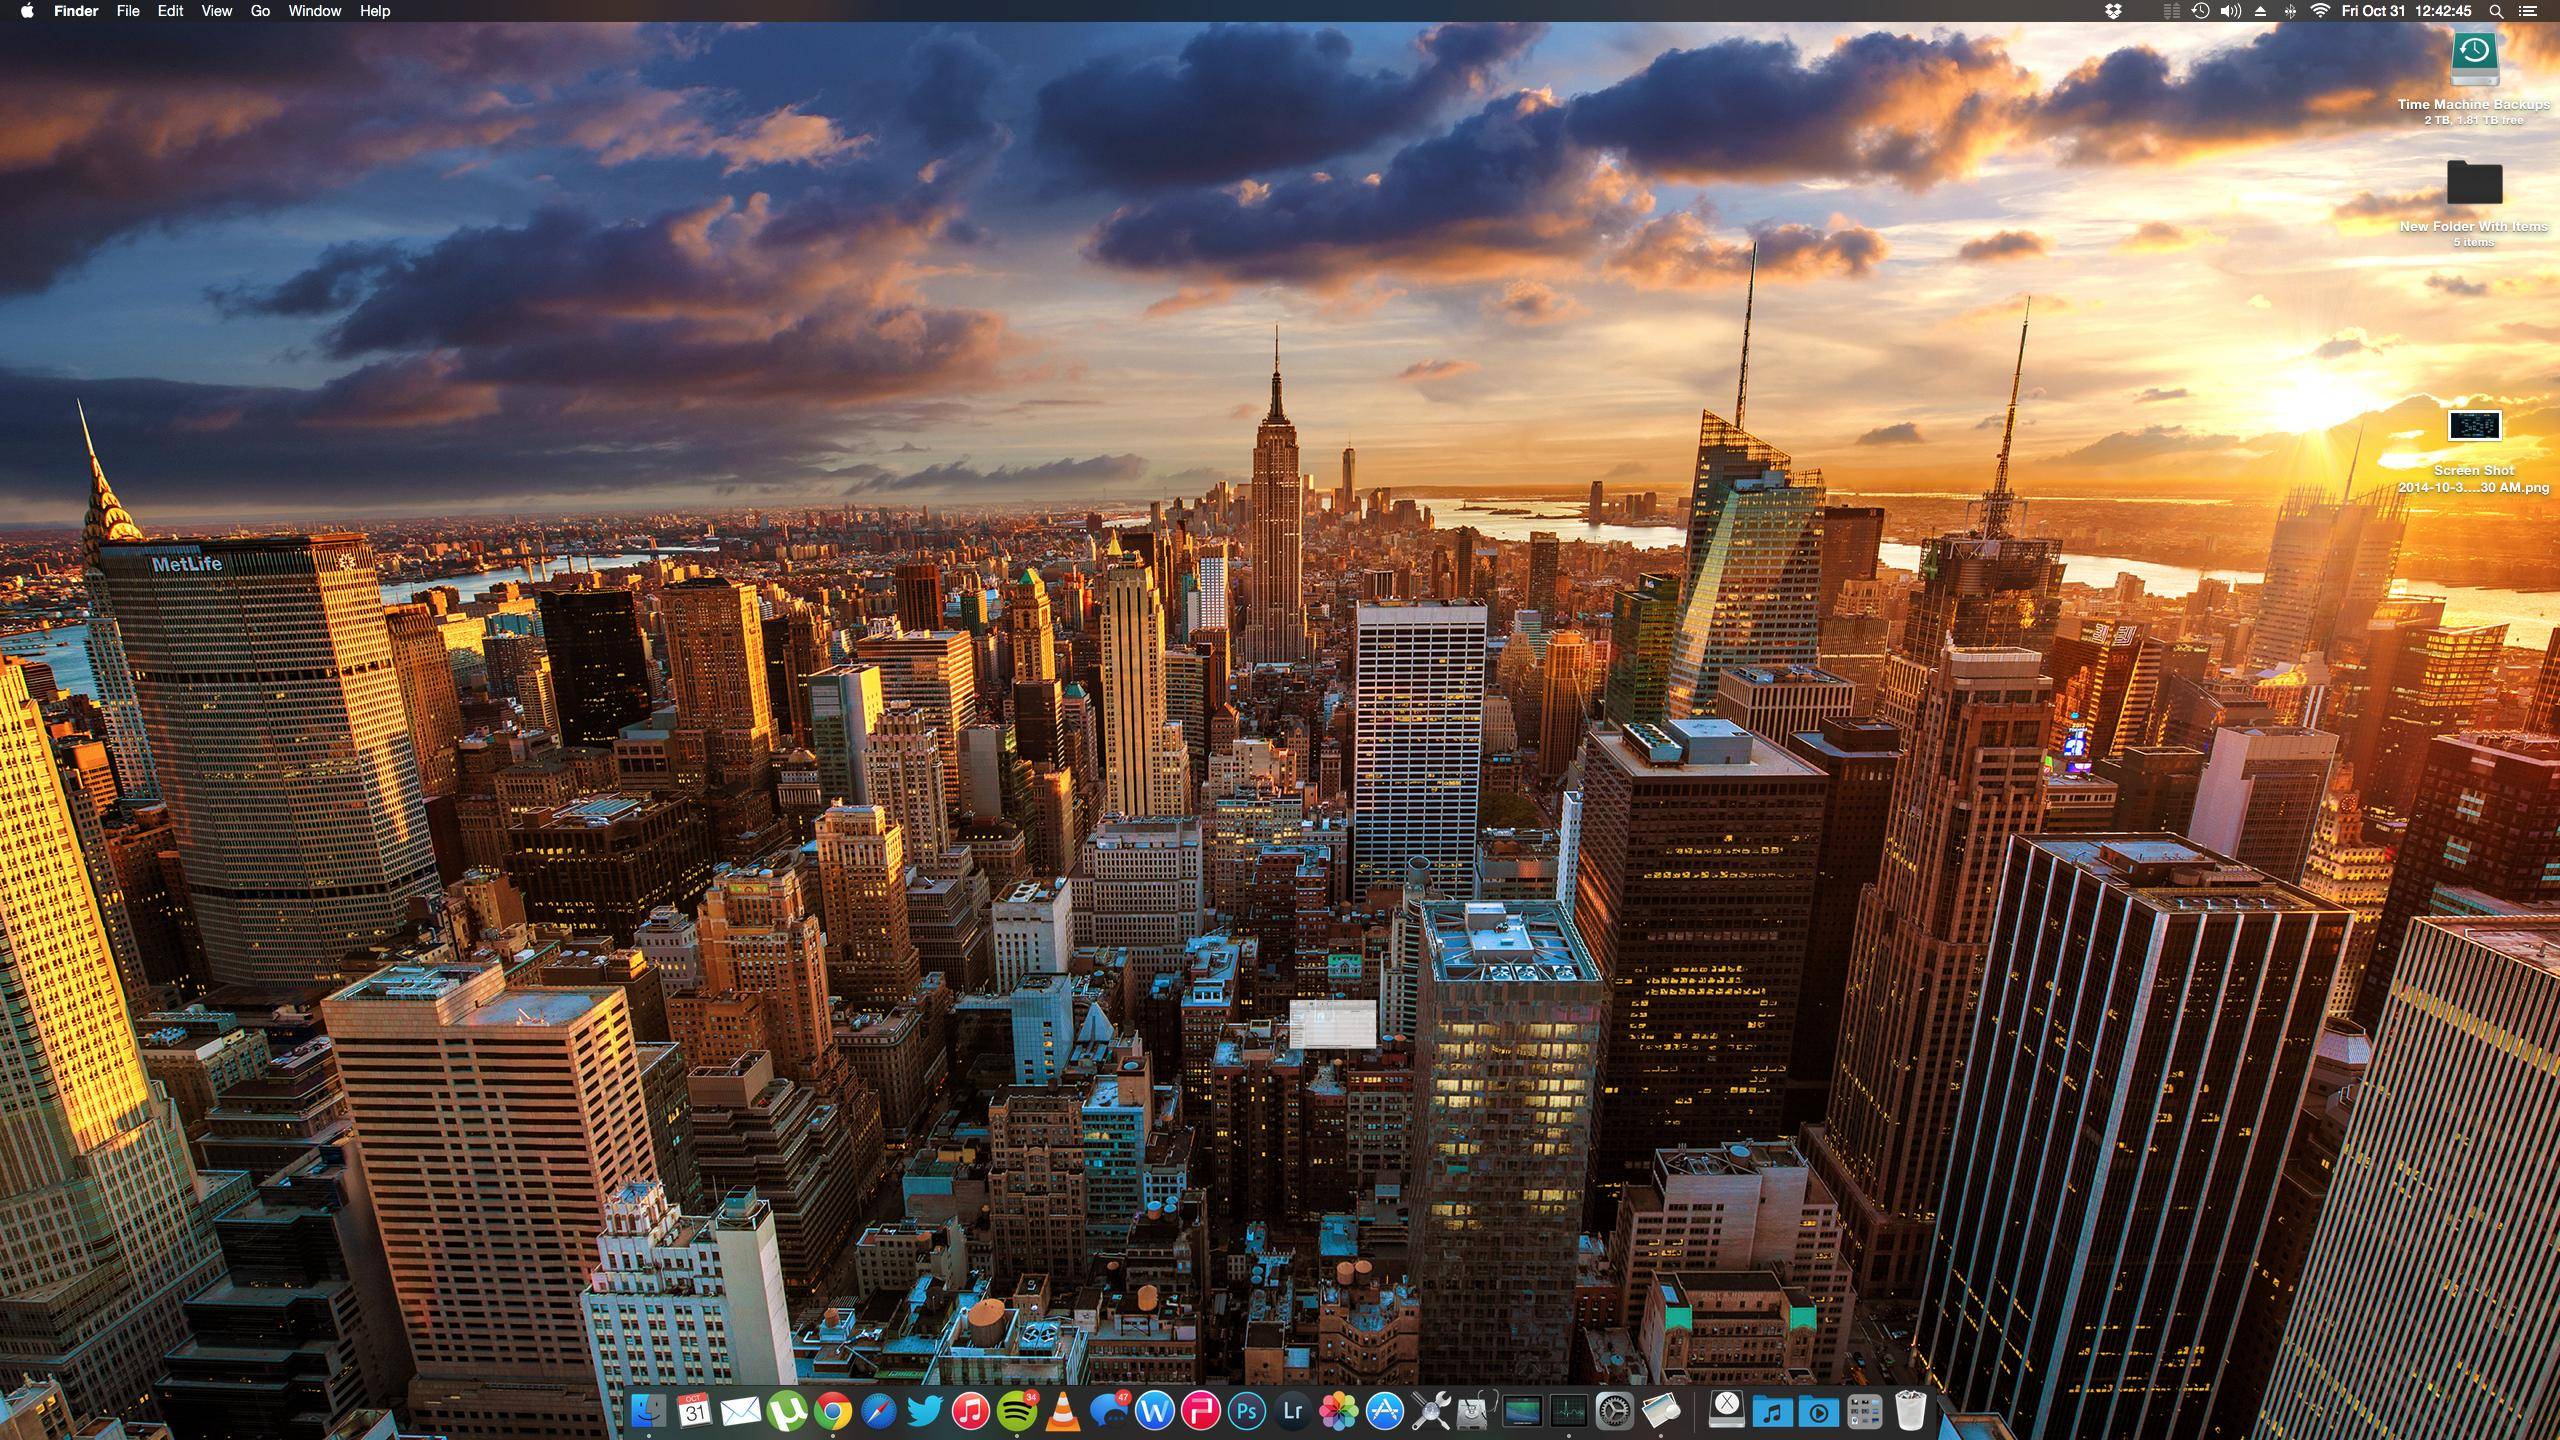Viewport: 2560px width, 1440px height.
Task: Open the volume menu bar control
Action: click(2230, 11)
